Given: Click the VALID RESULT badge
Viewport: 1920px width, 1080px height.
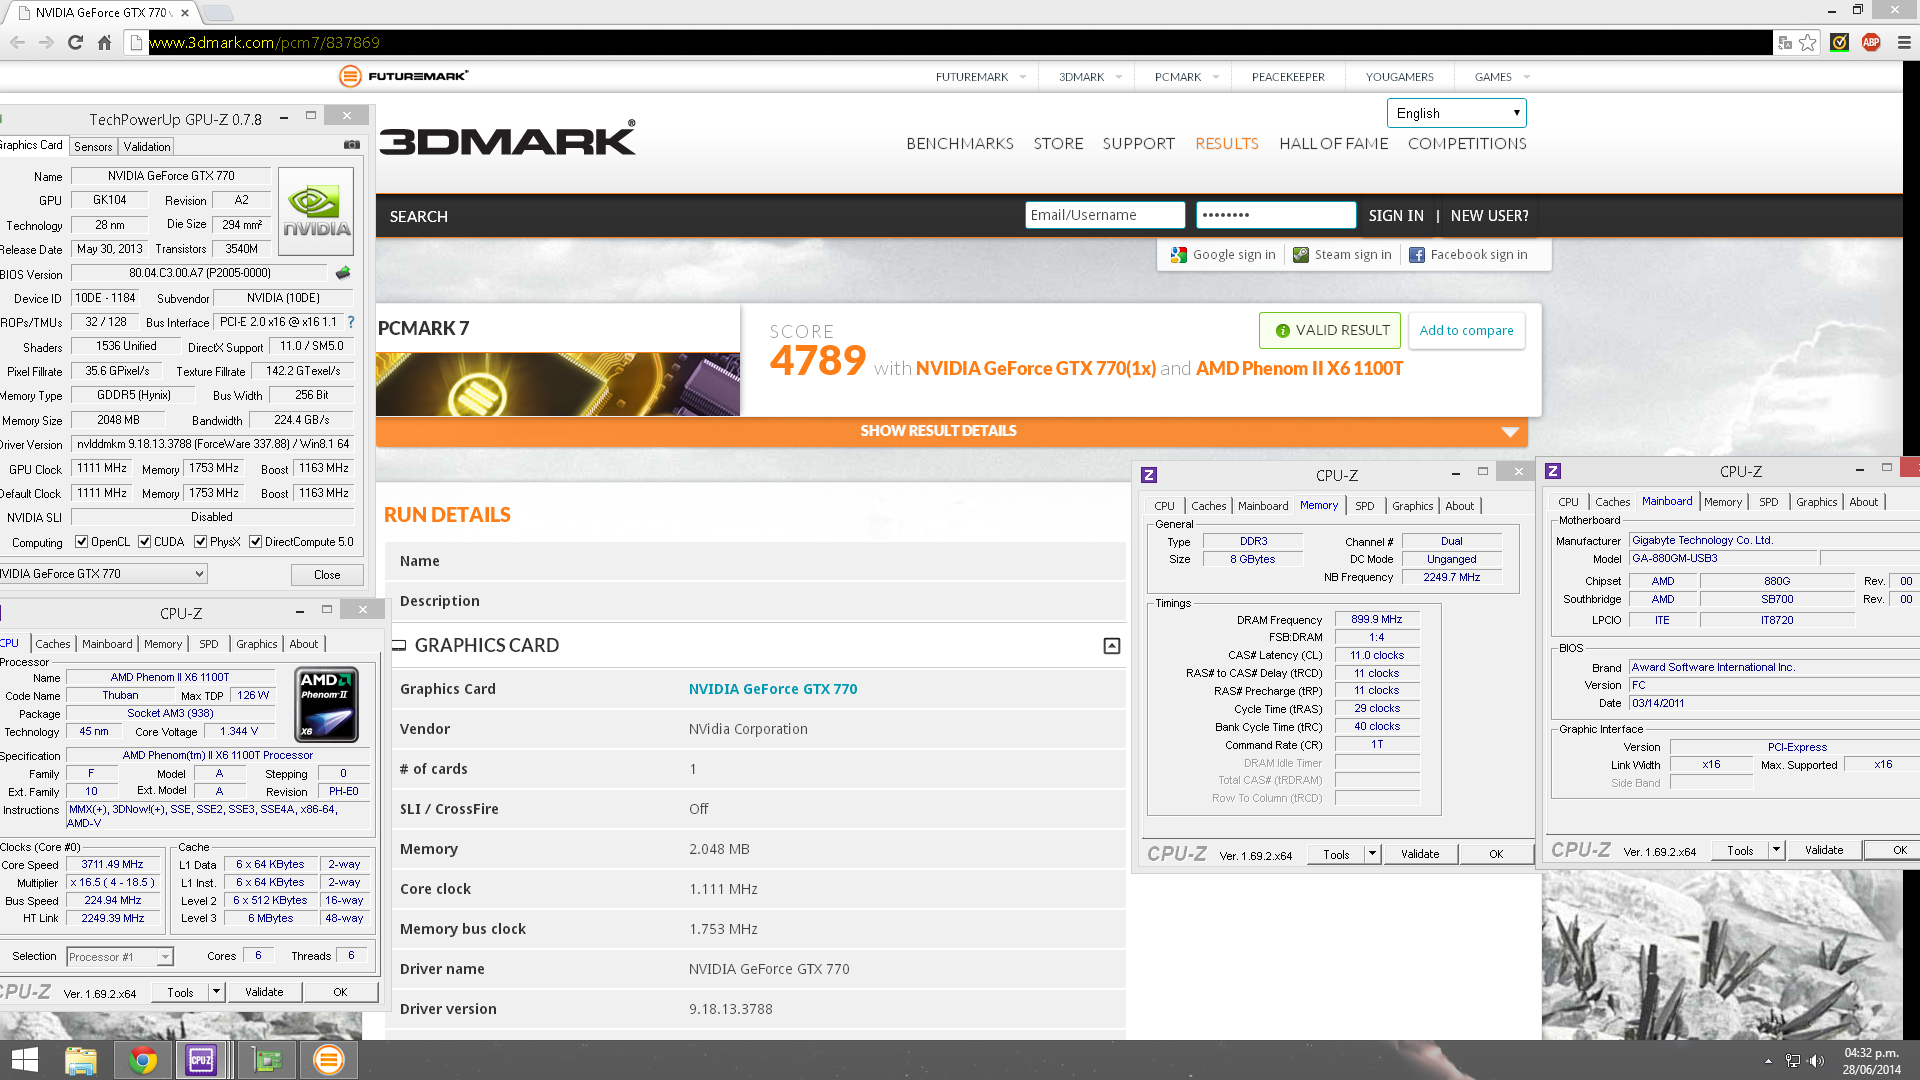Looking at the screenshot, I should click(1331, 331).
